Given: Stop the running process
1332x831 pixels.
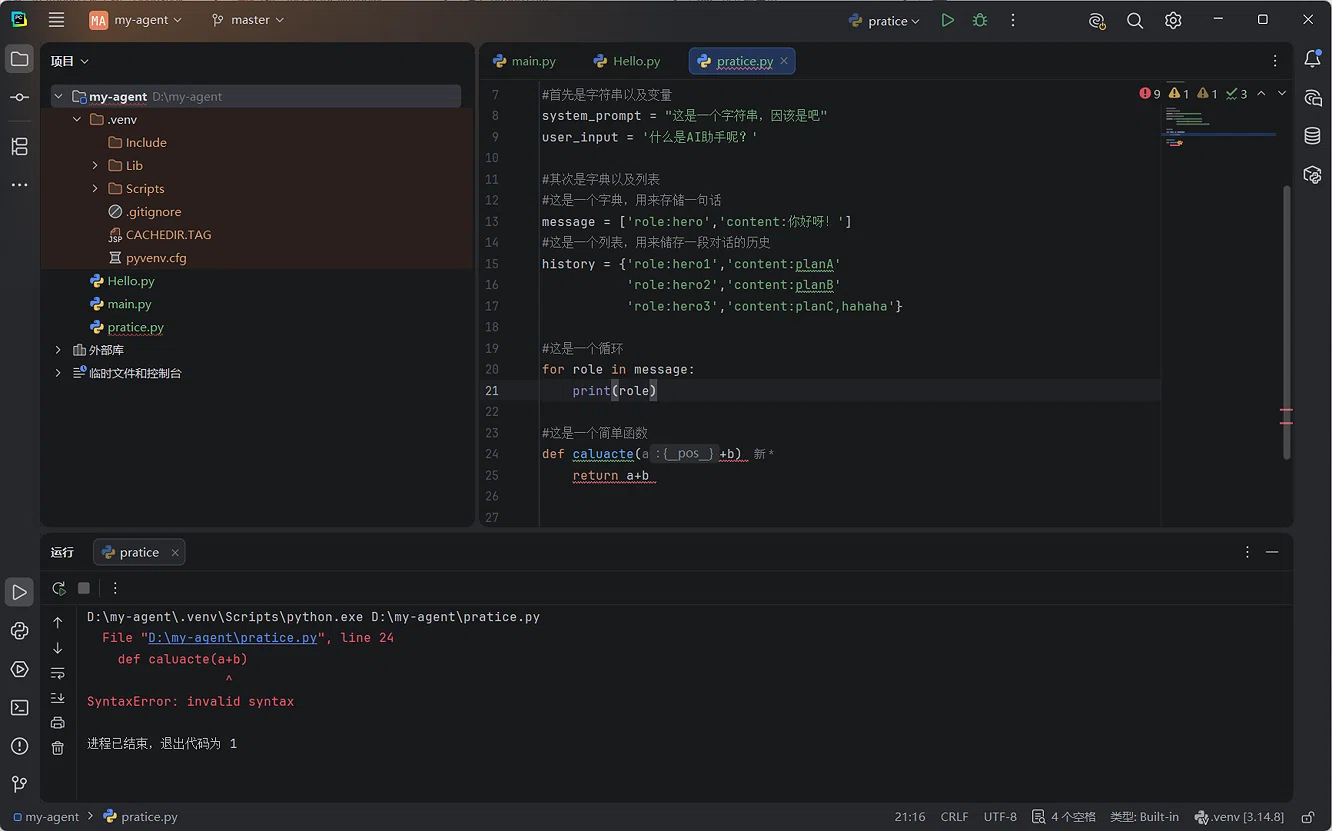Looking at the screenshot, I should pos(84,588).
